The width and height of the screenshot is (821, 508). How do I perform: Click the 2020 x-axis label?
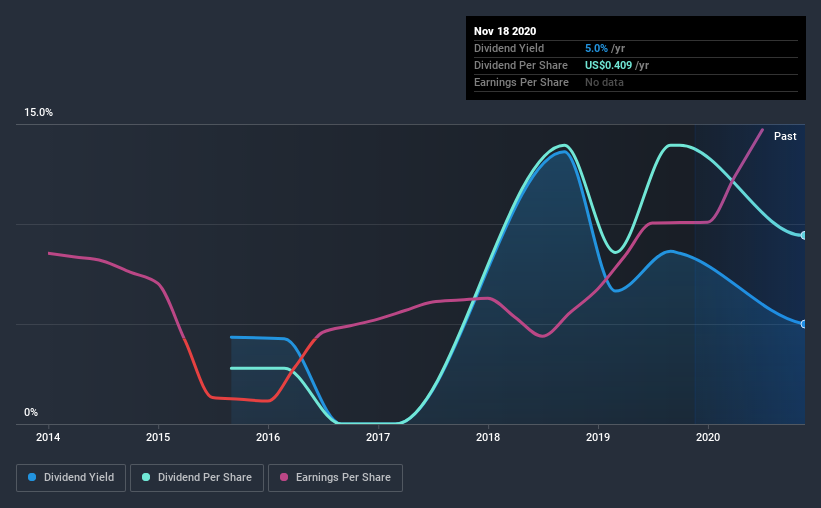(x=708, y=437)
